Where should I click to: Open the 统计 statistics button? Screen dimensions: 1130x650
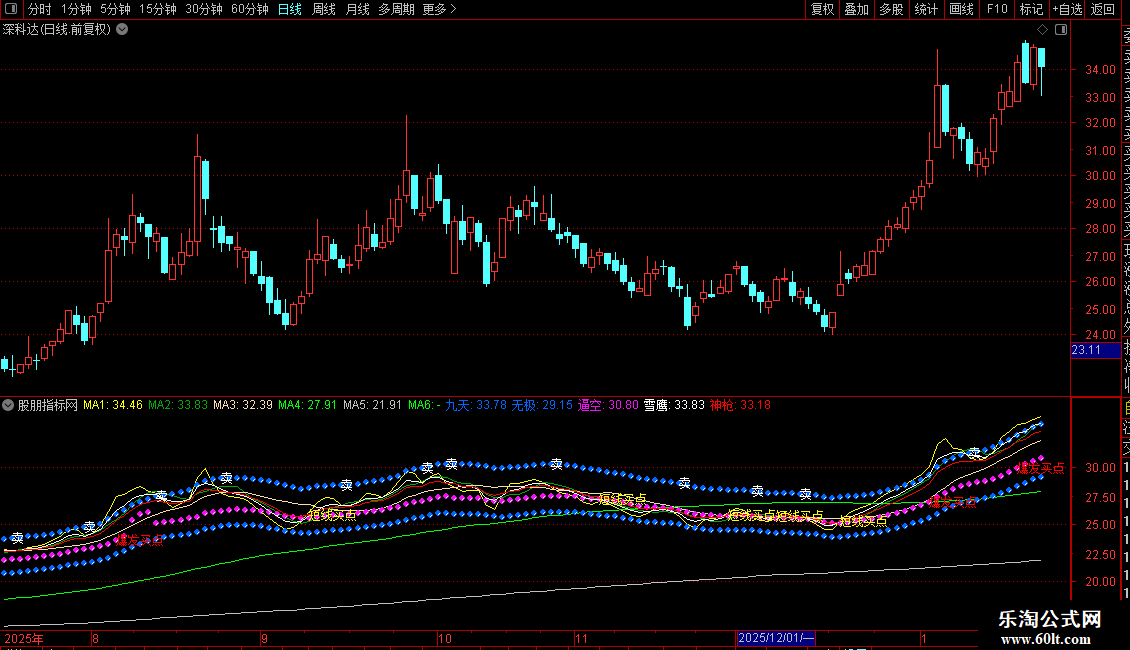[926, 9]
